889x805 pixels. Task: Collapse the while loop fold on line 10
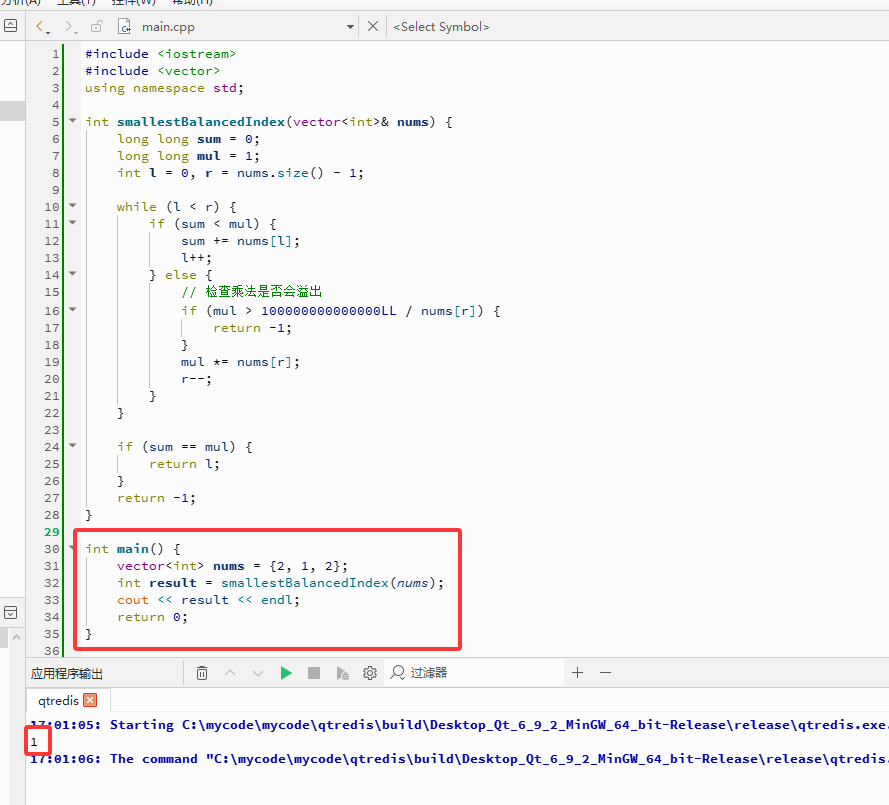point(73,205)
